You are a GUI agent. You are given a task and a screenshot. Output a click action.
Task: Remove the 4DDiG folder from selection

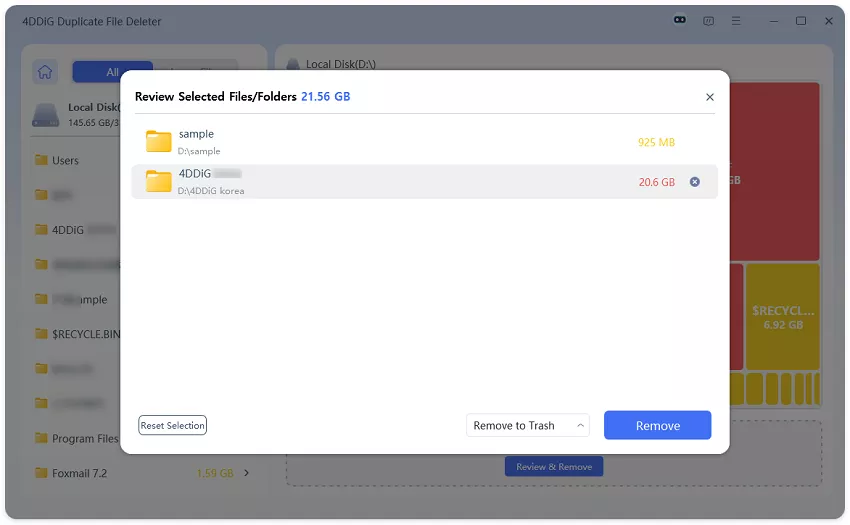click(694, 182)
